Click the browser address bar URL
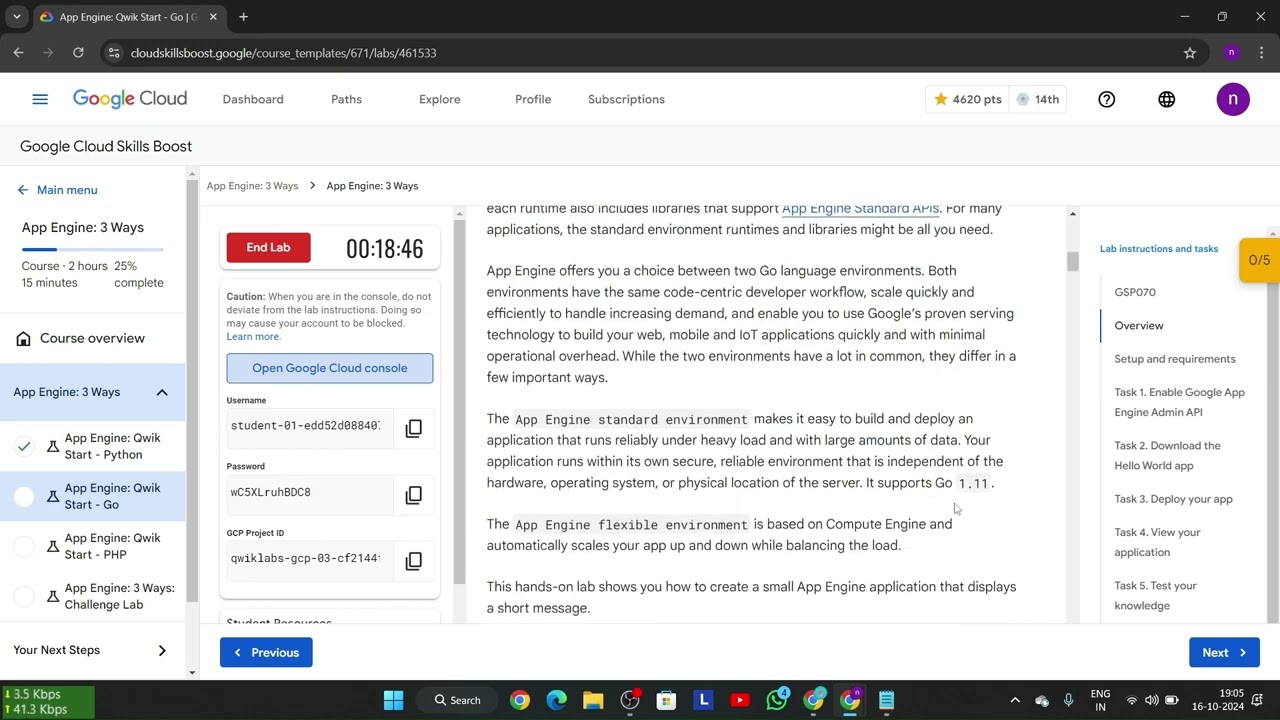Image resolution: width=1280 pixels, height=720 pixels. 283,53
